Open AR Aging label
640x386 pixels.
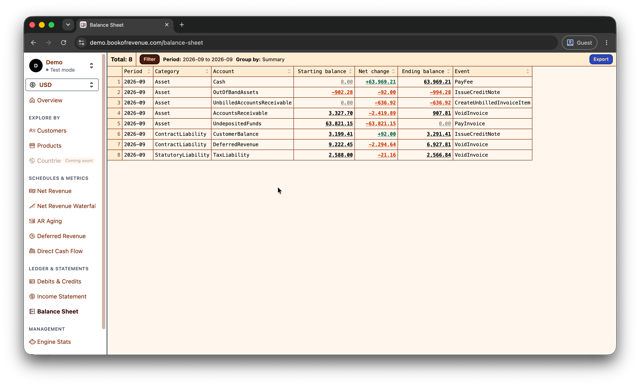coord(49,221)
